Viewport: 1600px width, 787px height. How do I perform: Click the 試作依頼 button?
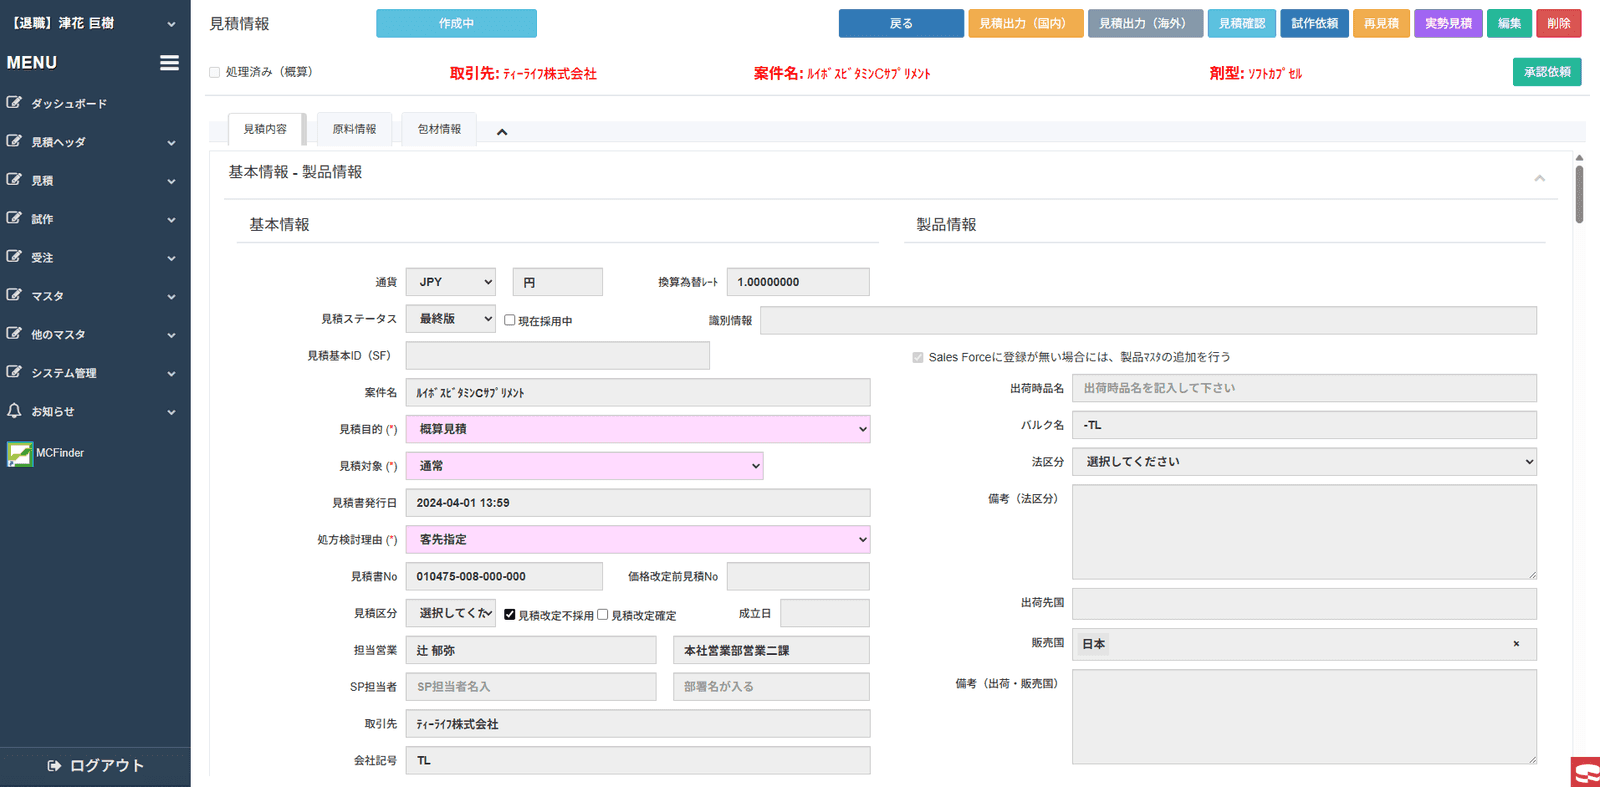click(1314, 23)
